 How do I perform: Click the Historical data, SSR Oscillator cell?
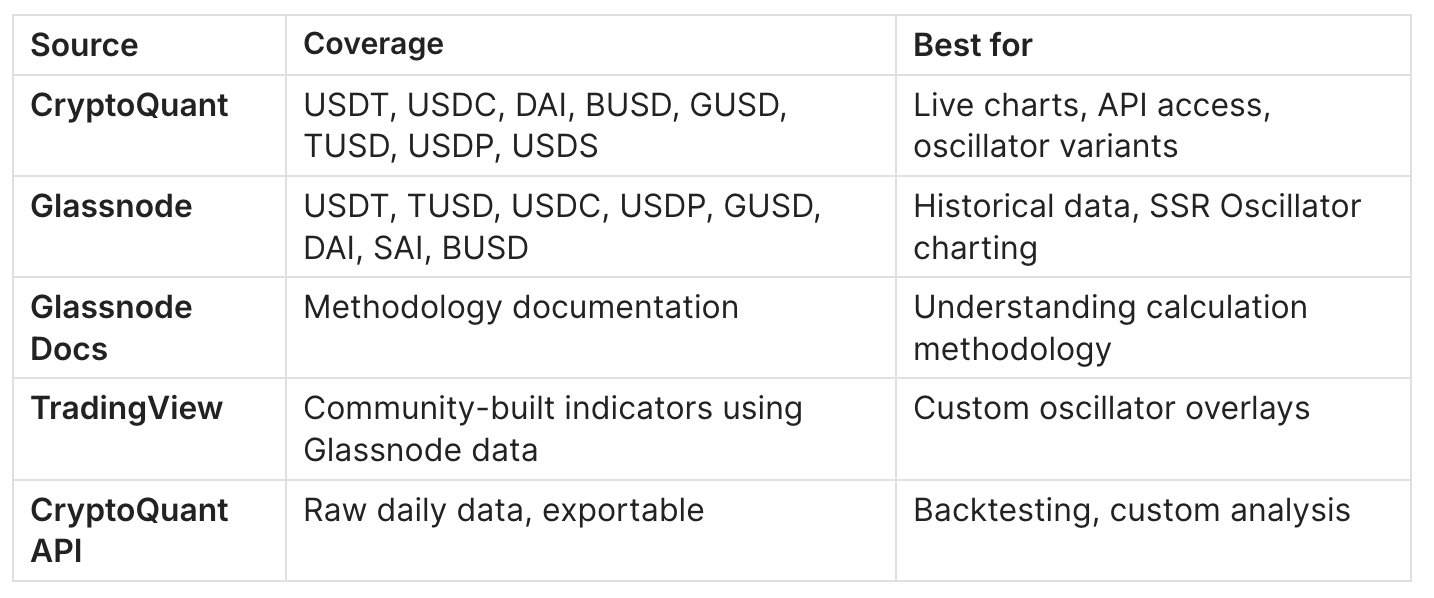tap(1136, 227)
